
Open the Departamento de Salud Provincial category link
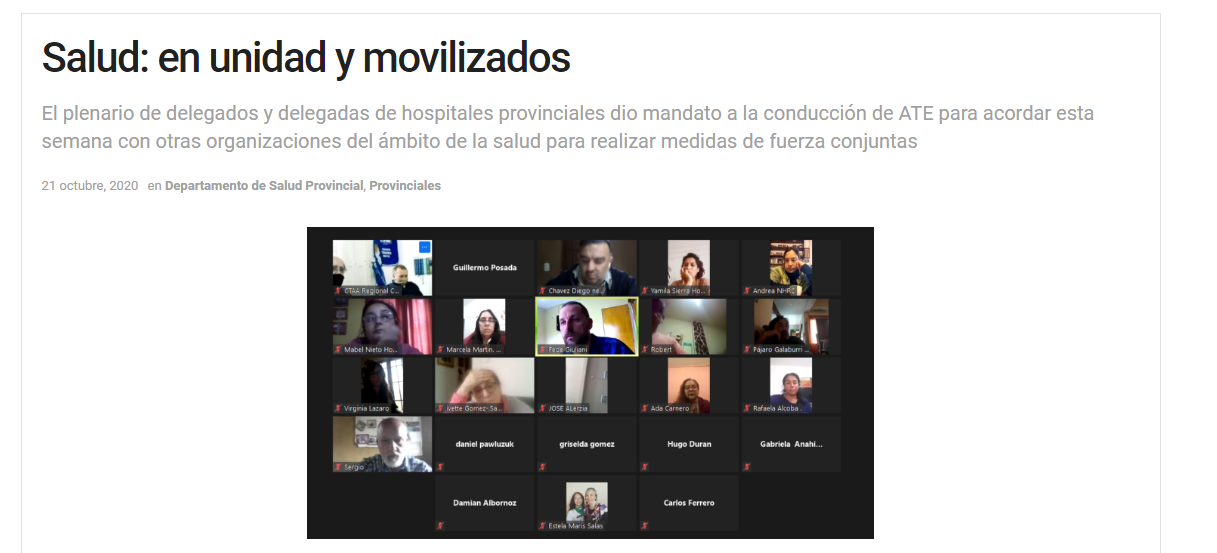(x=263, y=186)
